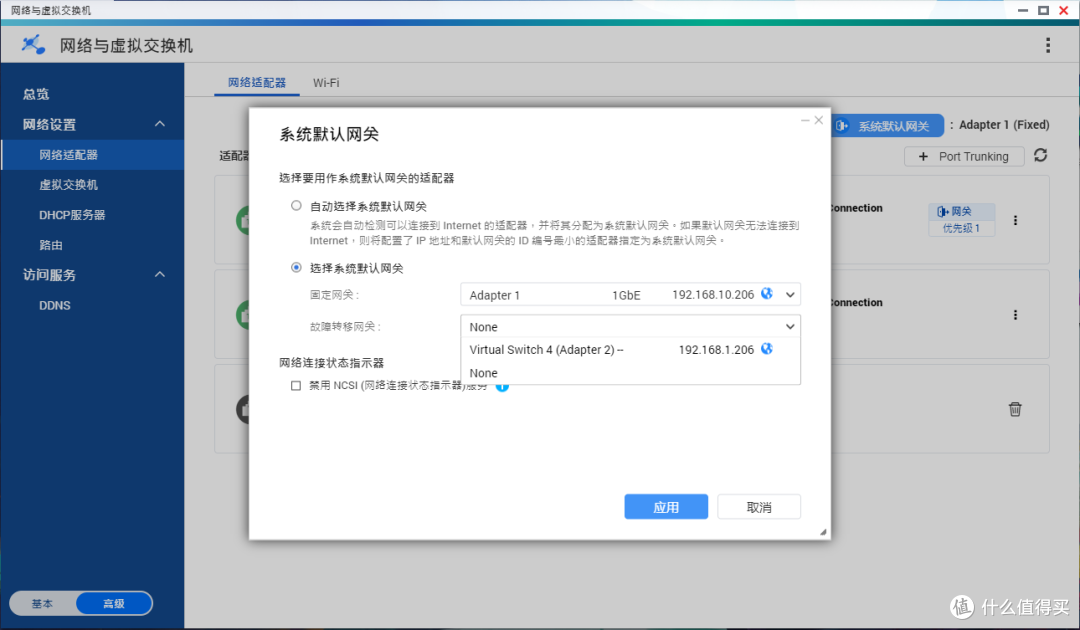
Task: Open the 固定网关 Adapter 1 dropdown
Action: pyautogui.click(x=630, y=295)
